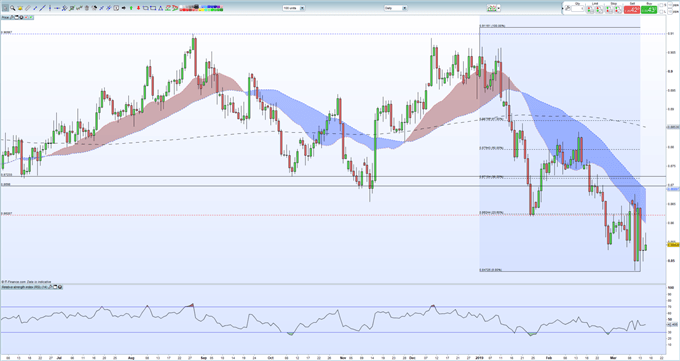The height and width of the screenshot is (361, 680).
Task: Select the cursor pointer tool
Action: (x=5, y=8)
